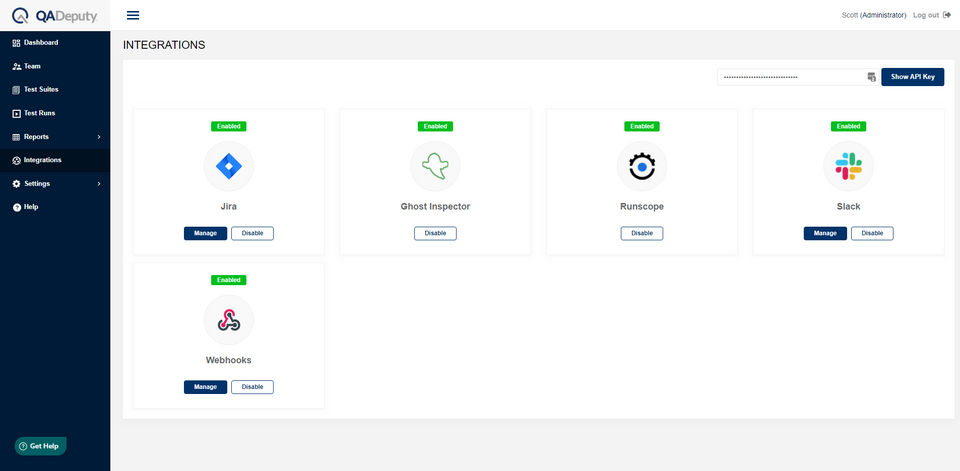Copy API key with the copy icon
Viewport: 960px width, 471px height.
[x=871, y=77]
